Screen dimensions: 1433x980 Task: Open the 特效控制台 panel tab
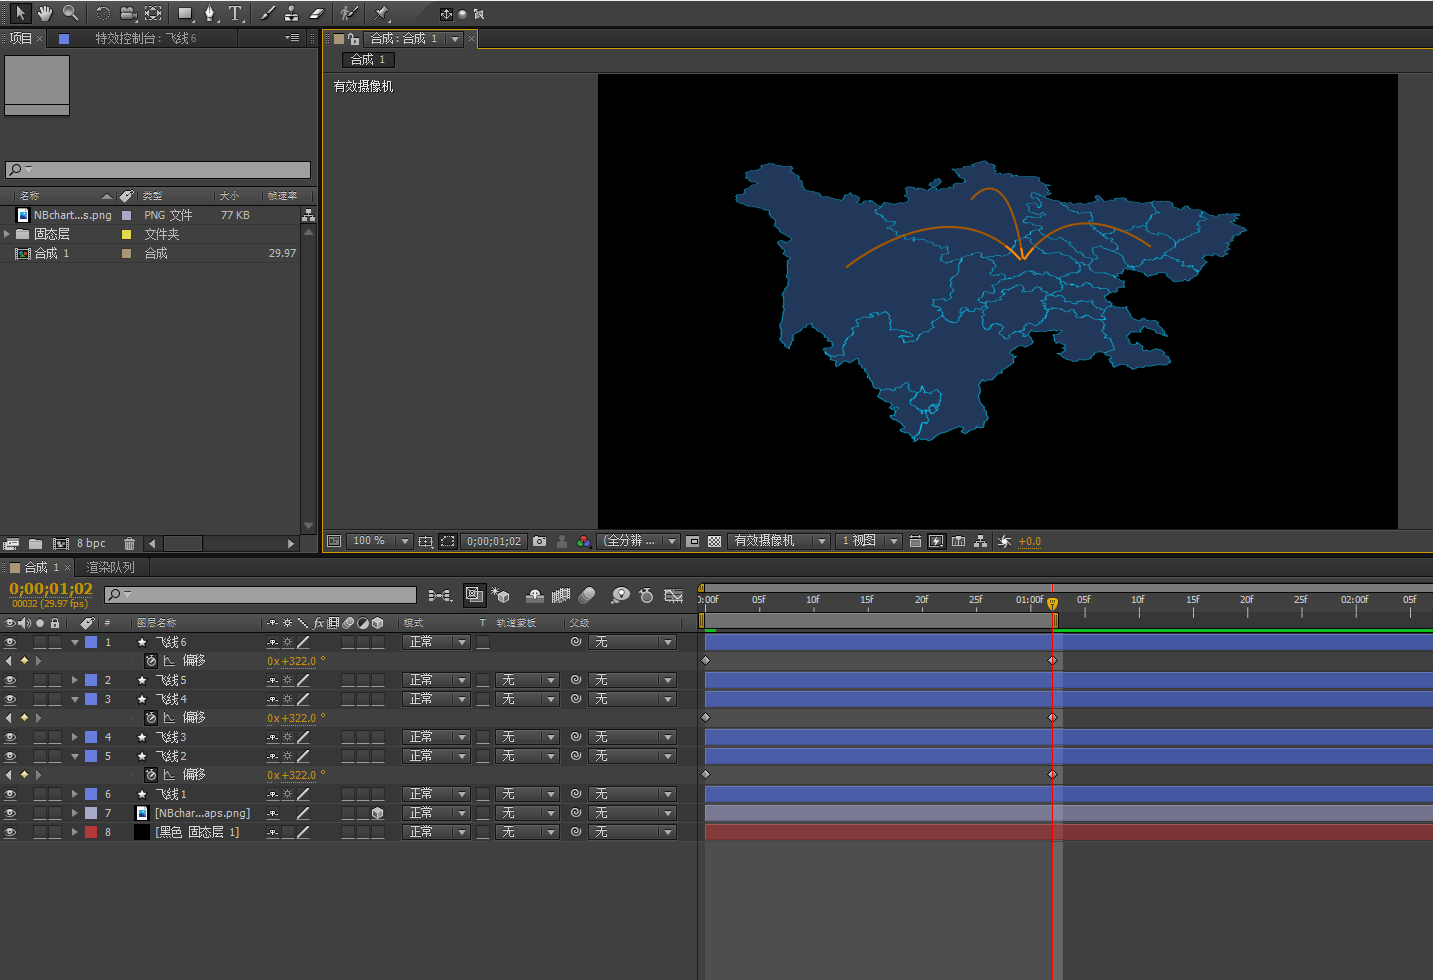pos(145,38)
